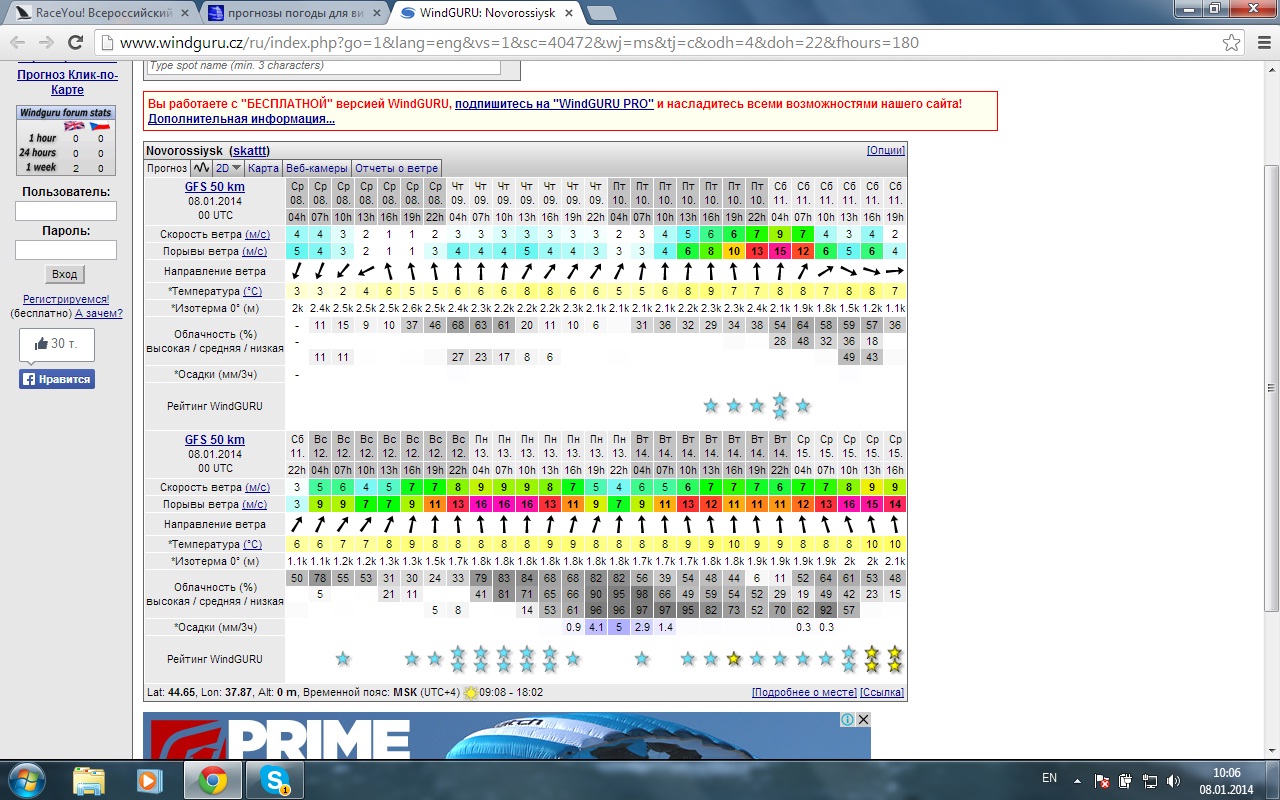Switch to the прогнозы погоды tab
The height and width of the screenshot is (800, 1280).
pyautogui.click(x=295, y=14)
